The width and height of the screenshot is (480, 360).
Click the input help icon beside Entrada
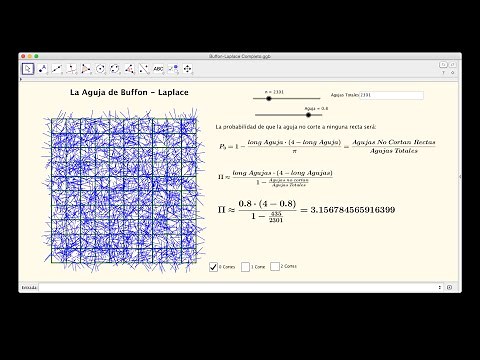tap(449, 287)
